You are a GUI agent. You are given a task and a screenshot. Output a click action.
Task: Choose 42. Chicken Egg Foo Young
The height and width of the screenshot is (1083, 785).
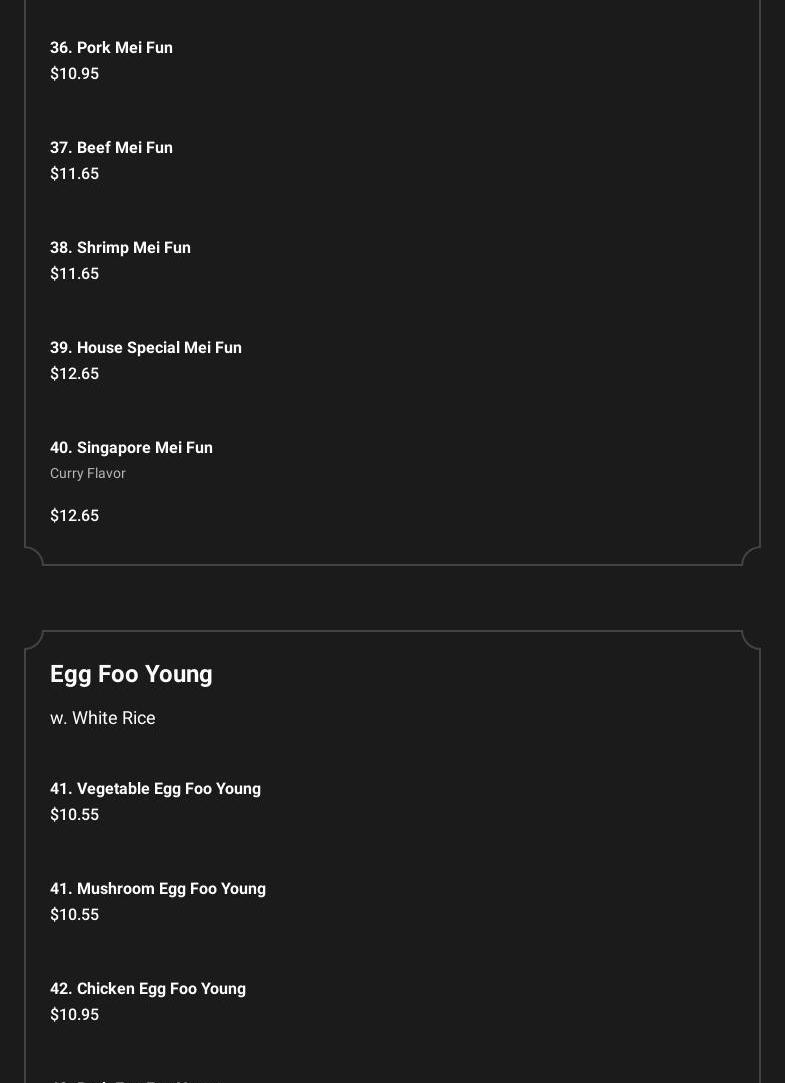(148, 989)
